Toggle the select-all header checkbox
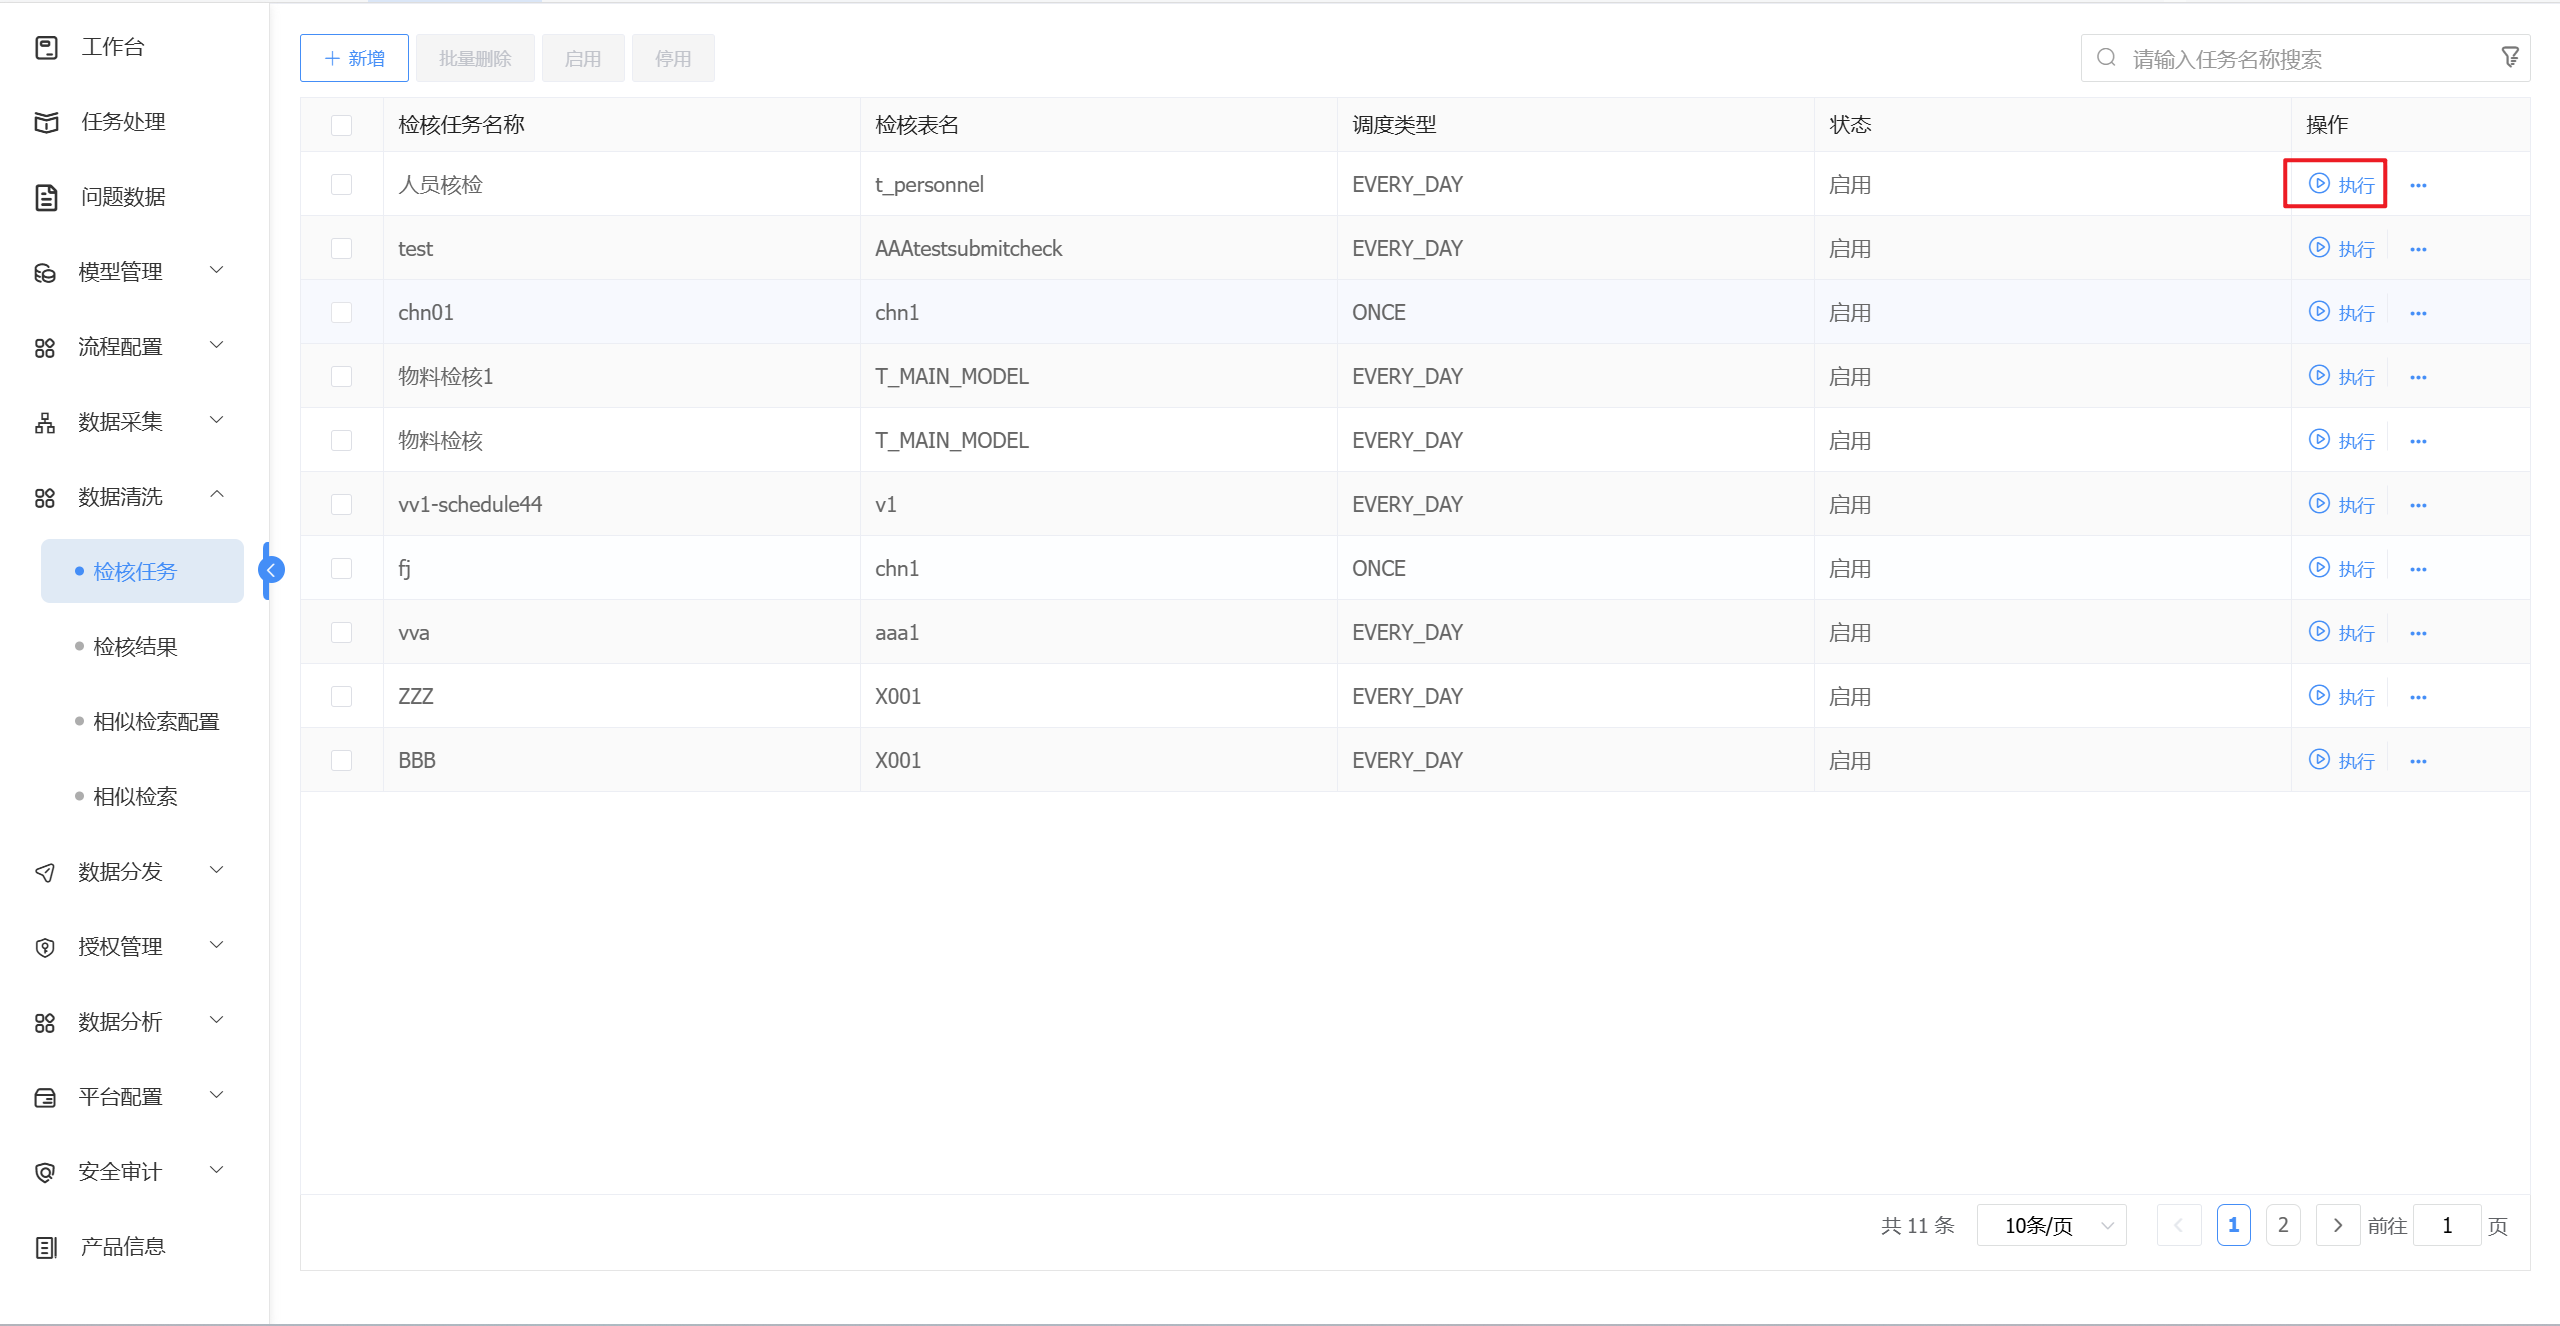The width and height of the screenshot is (2560, 1326). click(341, 125)
